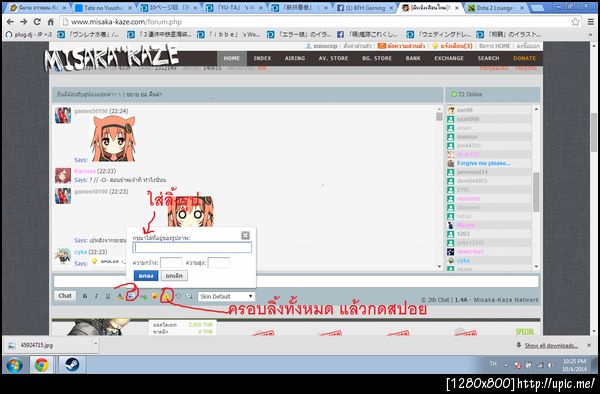Toggle italic formatting in chat toolbar

pyautogui.click(x=96, y=296)
